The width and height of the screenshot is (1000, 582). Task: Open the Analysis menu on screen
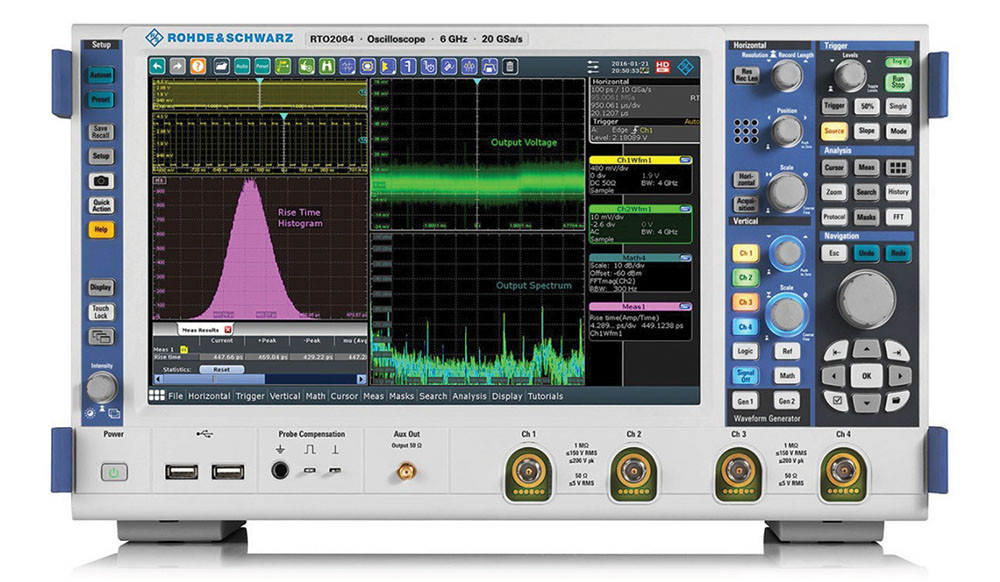(x=469, y=396)
